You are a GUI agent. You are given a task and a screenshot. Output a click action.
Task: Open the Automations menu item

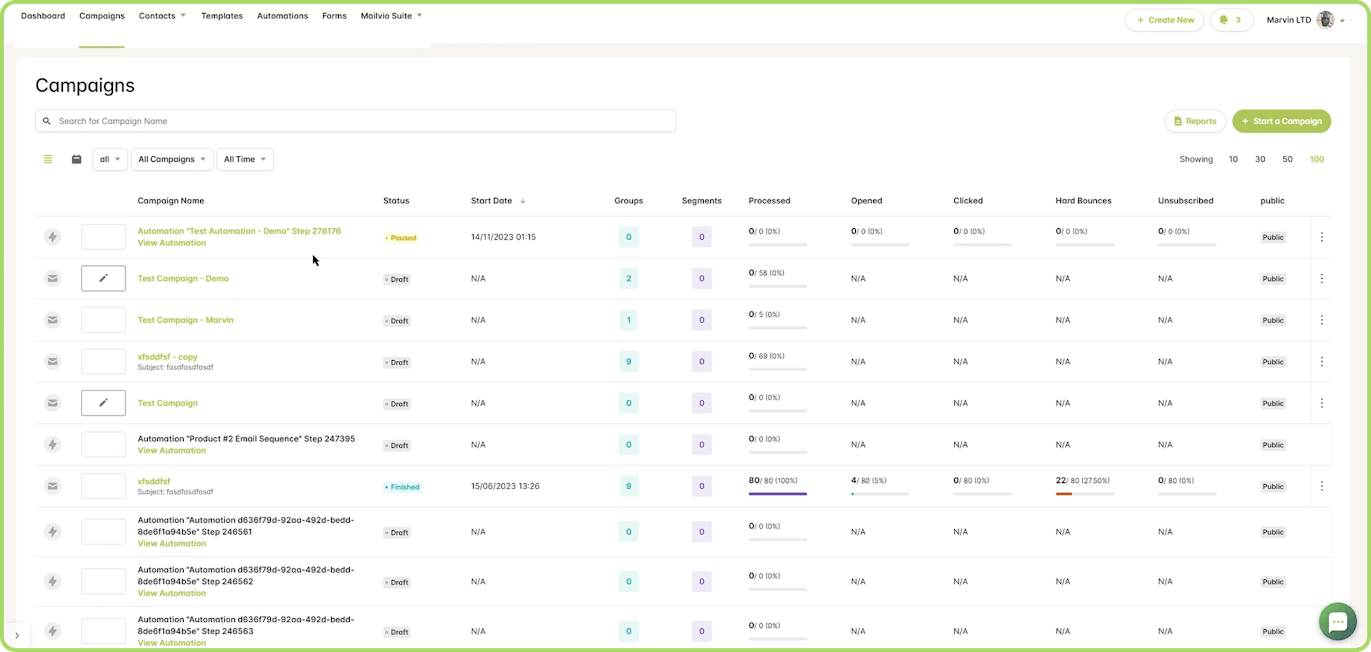tap(282, 16)
